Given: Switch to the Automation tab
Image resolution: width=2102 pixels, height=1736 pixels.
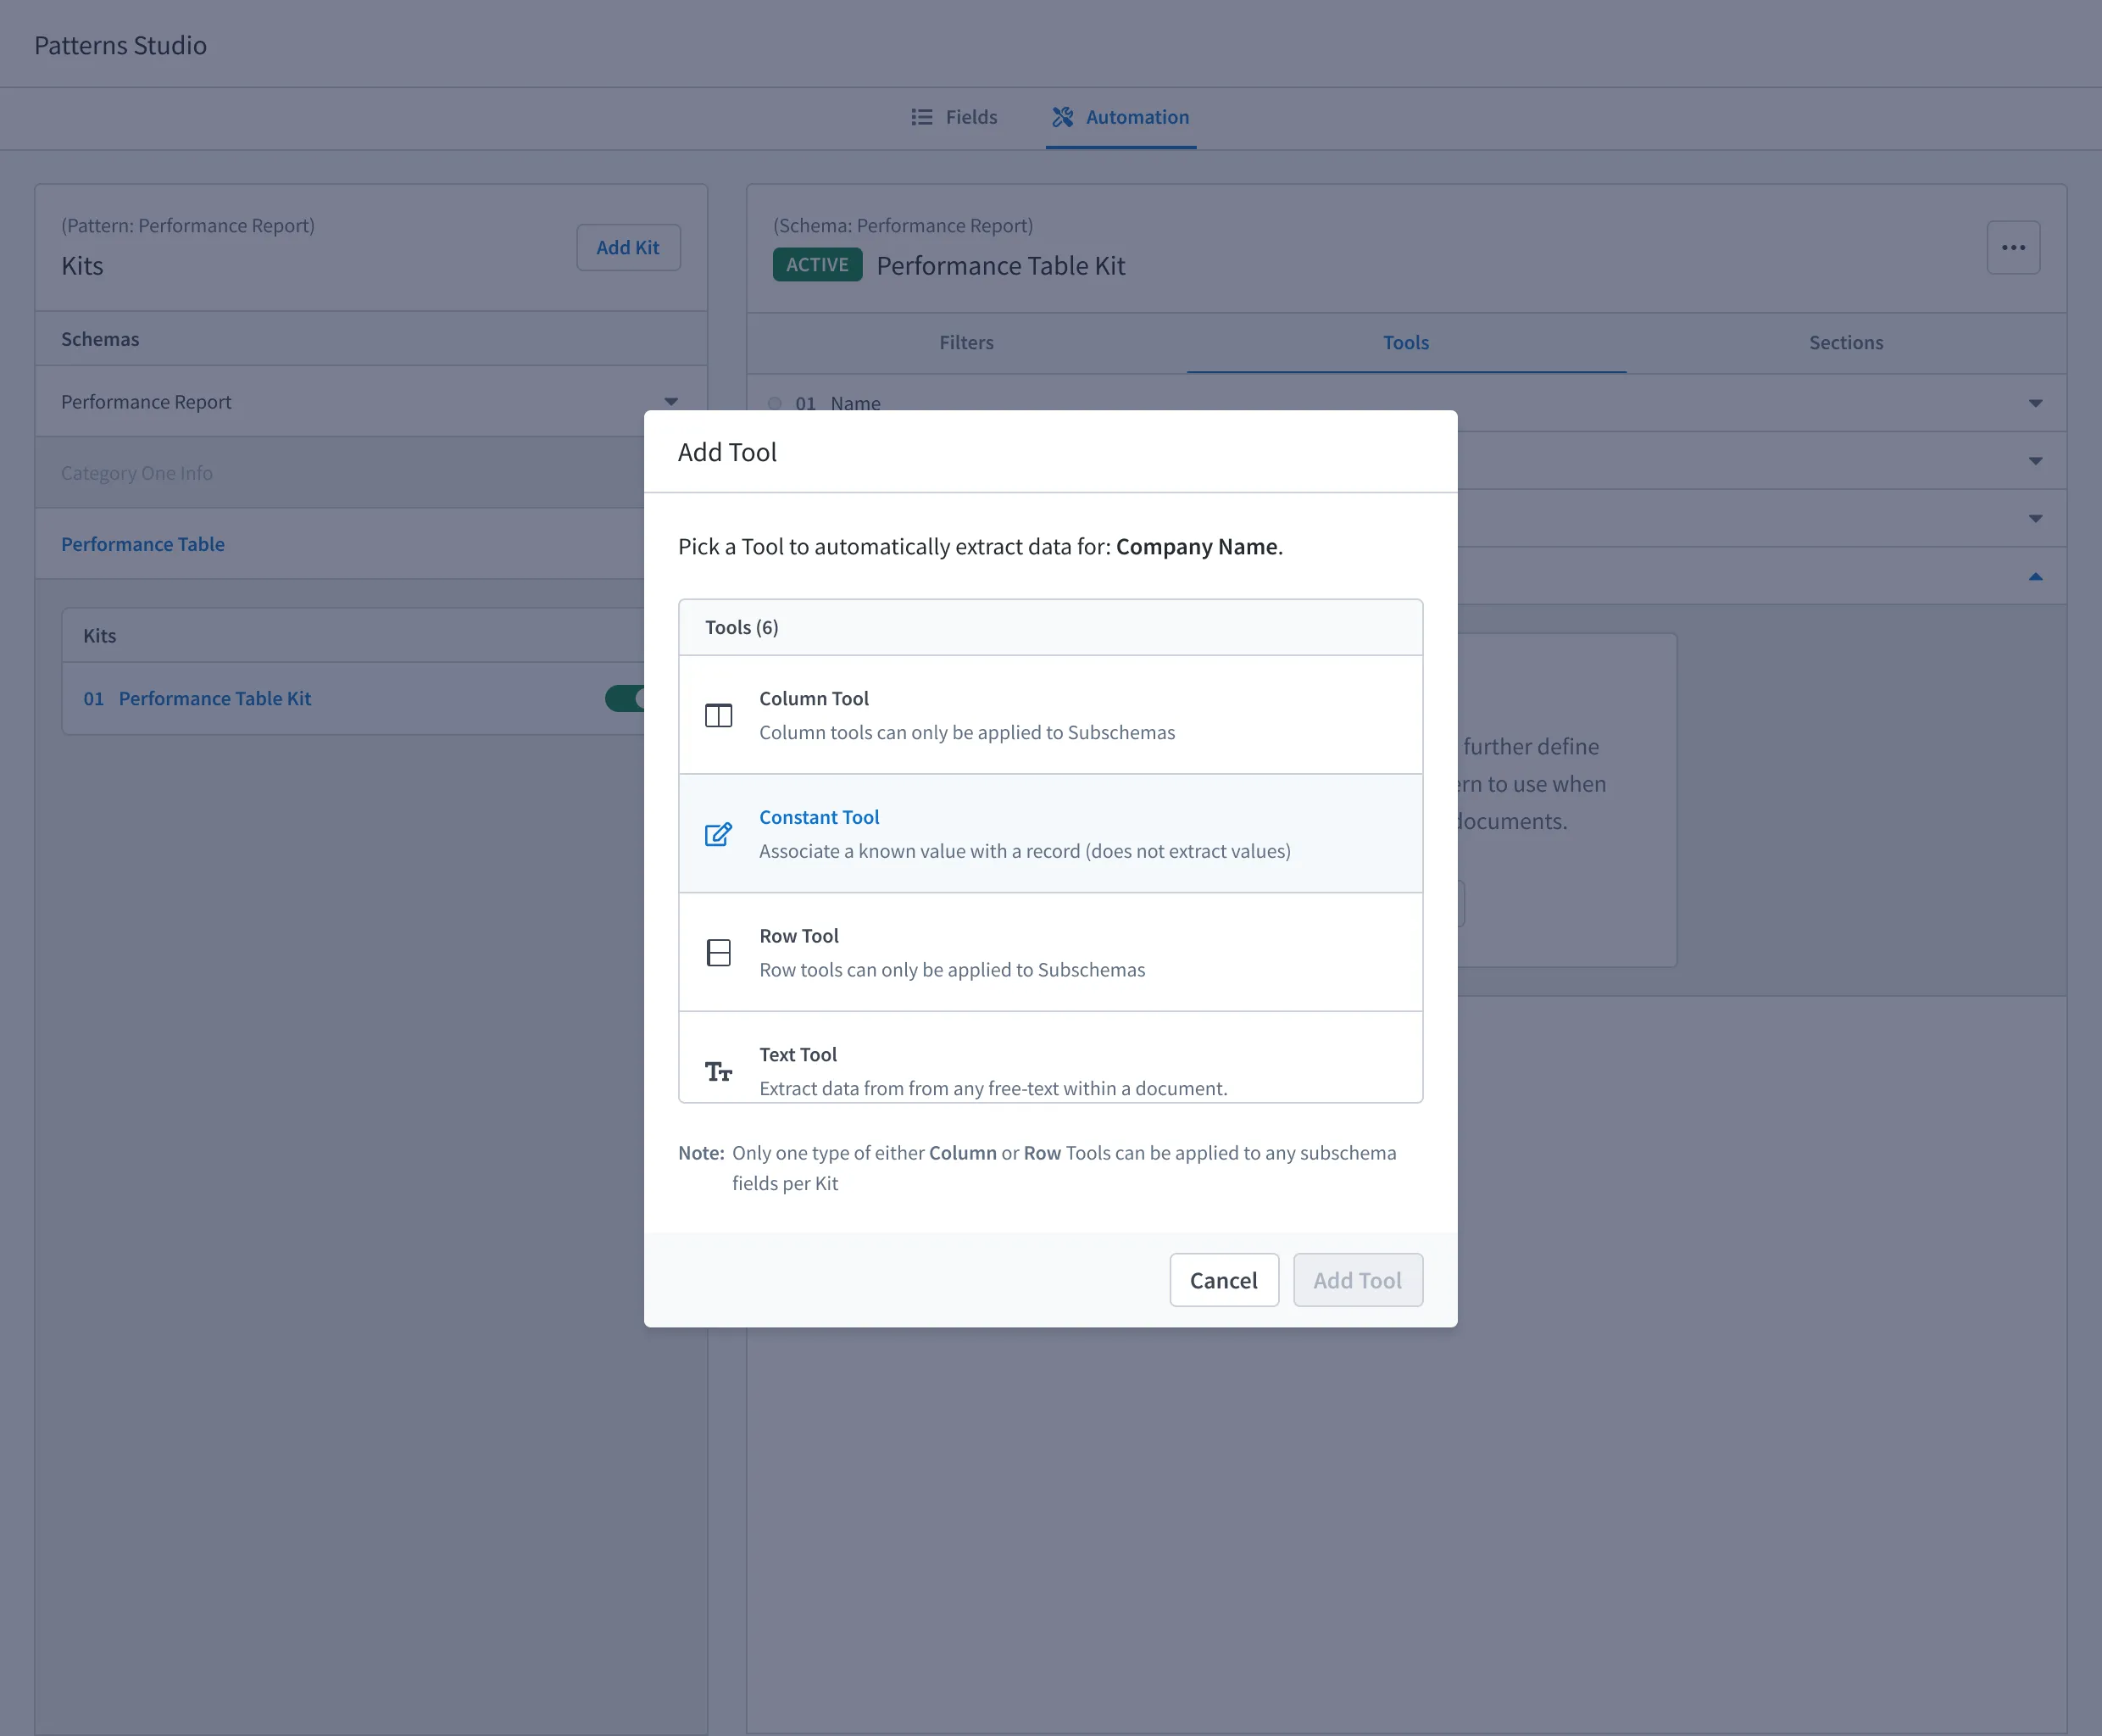Looking at the screenshot, I should tap(1121, 117).
